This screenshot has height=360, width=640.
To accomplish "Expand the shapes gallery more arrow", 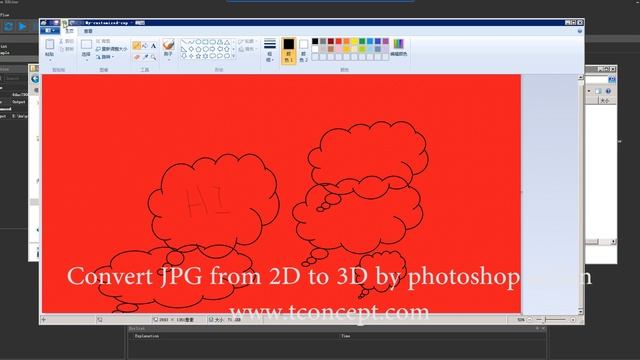I will pyautogui.click(x=233, y=56).
